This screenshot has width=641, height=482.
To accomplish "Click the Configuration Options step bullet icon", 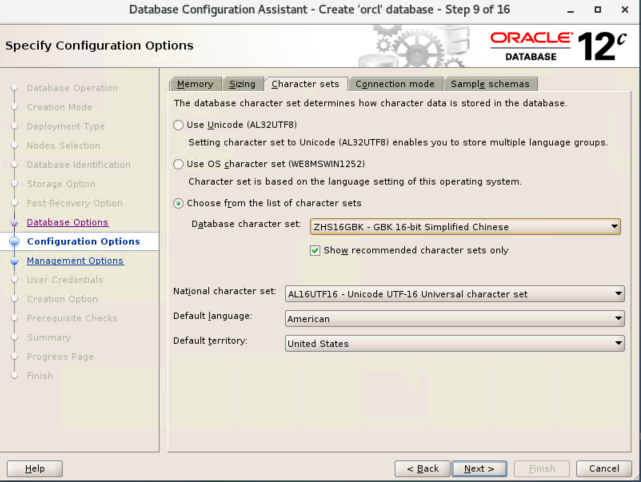I will click(14, 242).
